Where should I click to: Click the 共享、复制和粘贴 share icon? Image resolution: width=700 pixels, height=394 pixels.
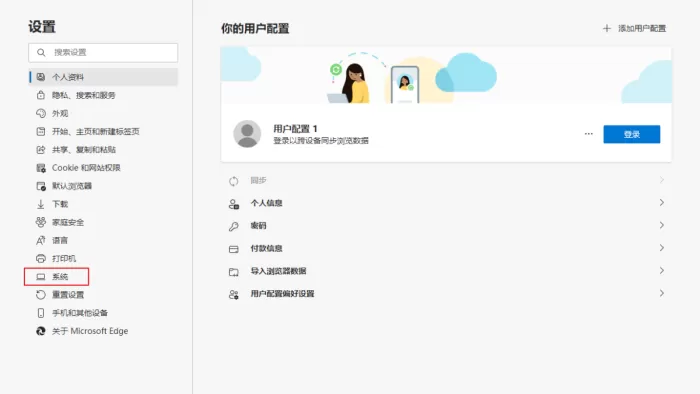point(41,149)
